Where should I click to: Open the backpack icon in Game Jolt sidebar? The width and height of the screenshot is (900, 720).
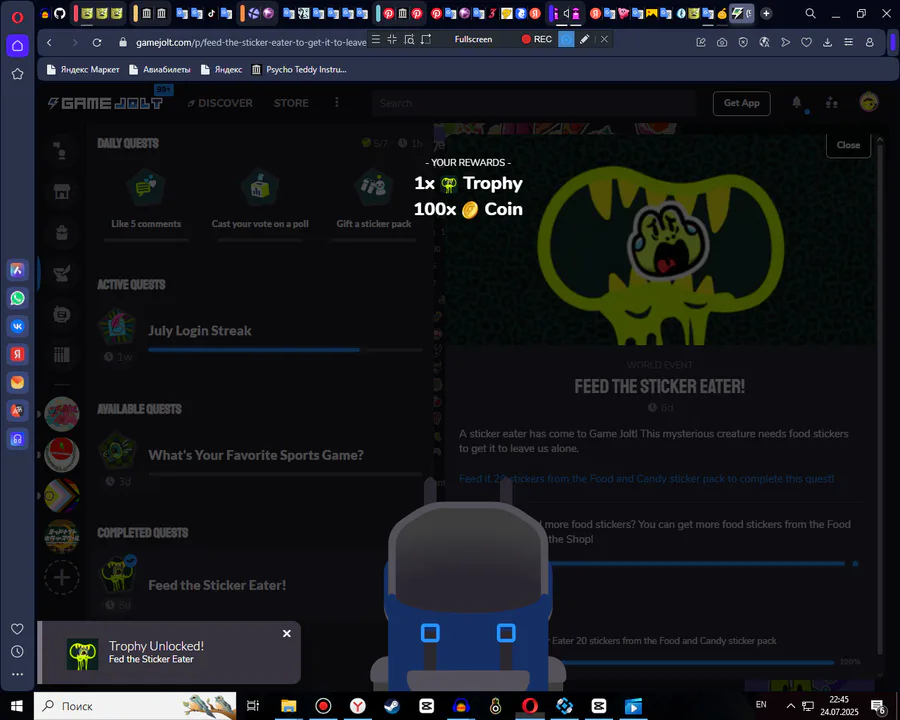(62, 232)
